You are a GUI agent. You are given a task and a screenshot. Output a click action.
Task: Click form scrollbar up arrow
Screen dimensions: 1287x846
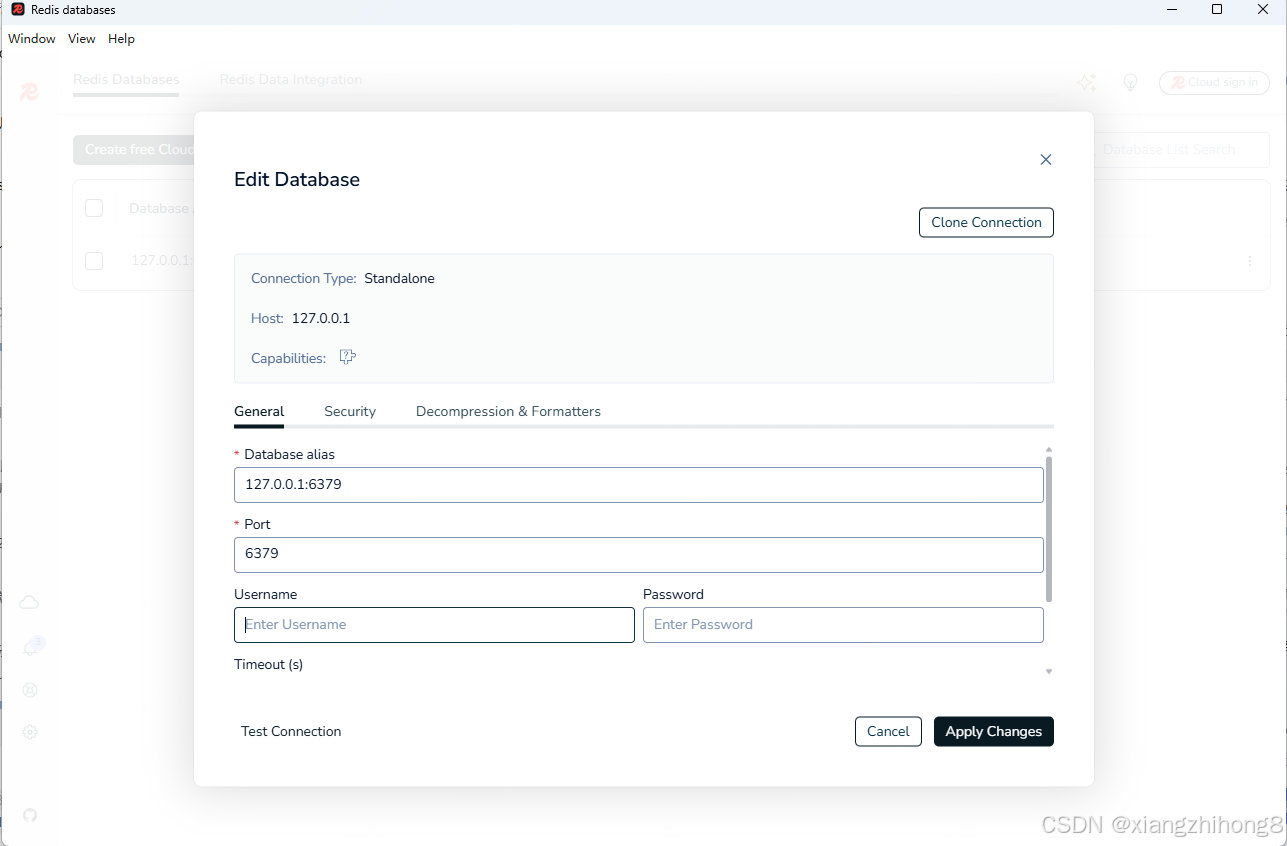pyautogui.click(x=1049, y=450)
